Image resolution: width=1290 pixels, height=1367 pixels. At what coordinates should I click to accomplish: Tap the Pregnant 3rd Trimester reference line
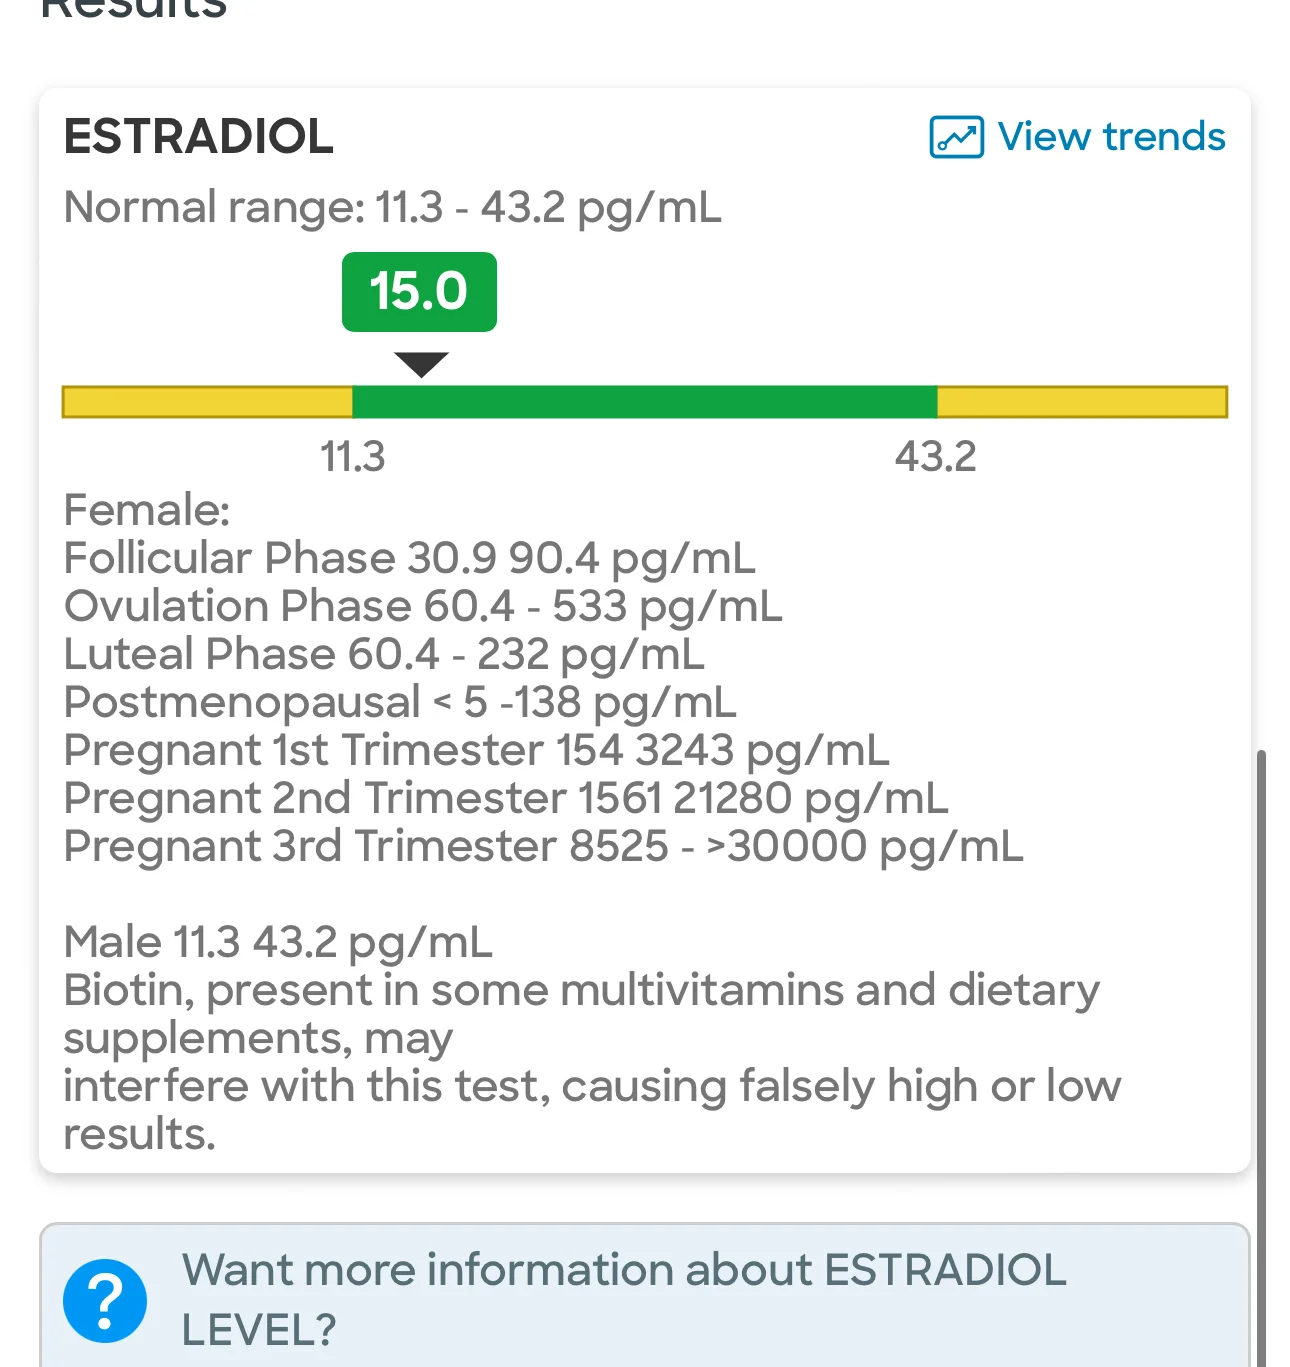pyautogui.click(x=543, y=846)
